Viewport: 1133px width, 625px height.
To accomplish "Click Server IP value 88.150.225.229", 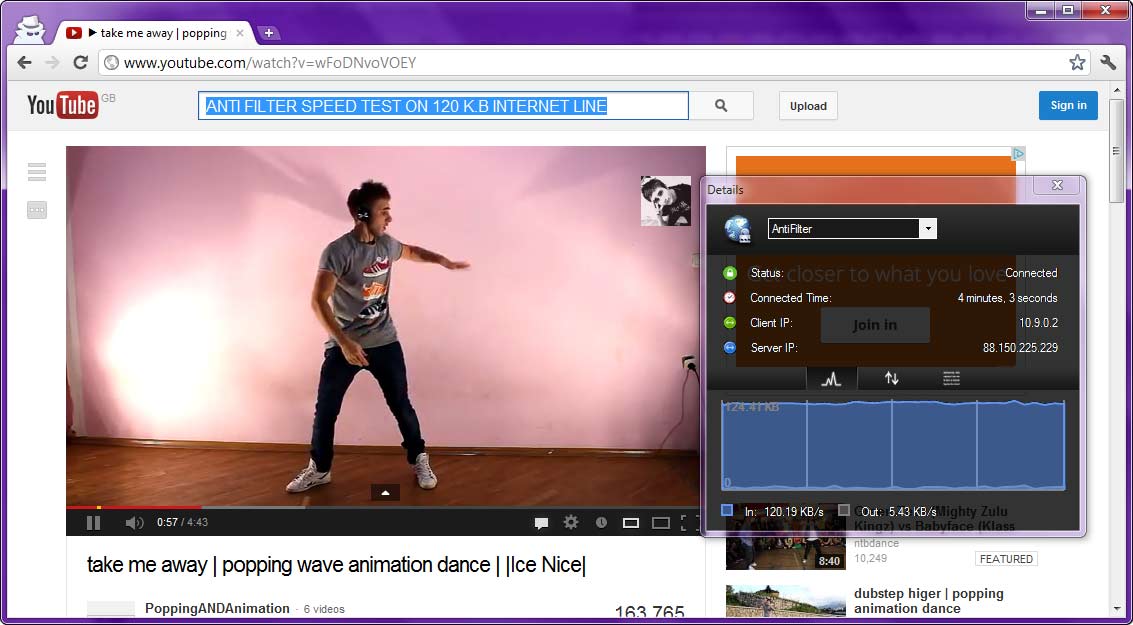I will pos(1020,348).
